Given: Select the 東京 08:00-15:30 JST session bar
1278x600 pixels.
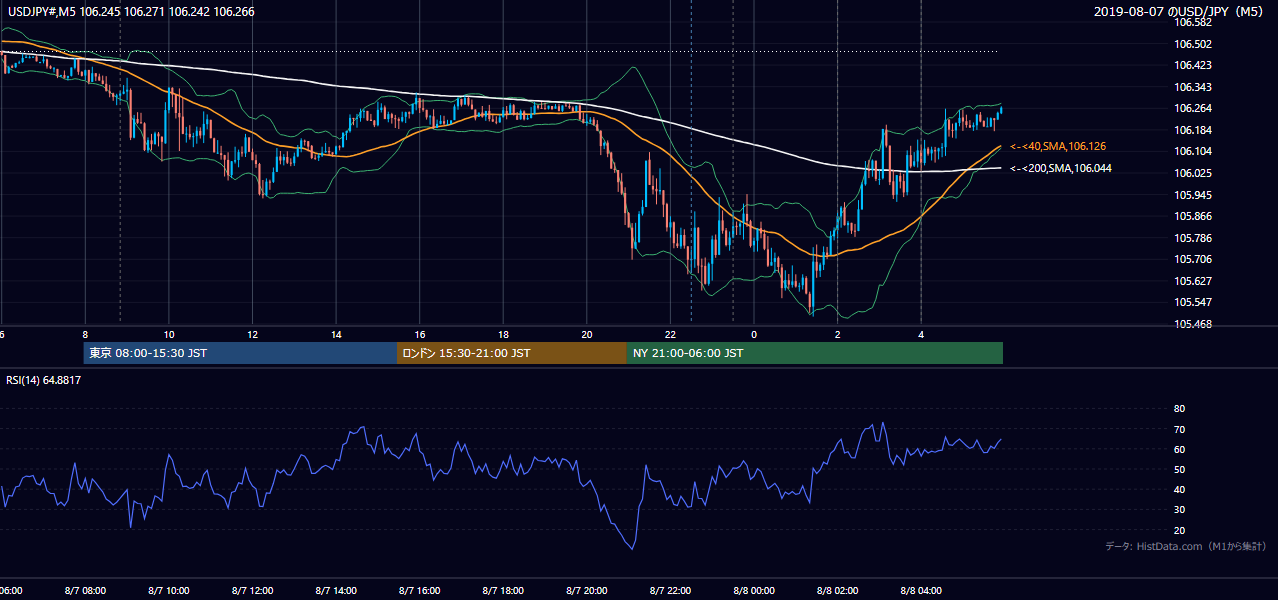Looking at the screenshot, I should tap(240, 353).
